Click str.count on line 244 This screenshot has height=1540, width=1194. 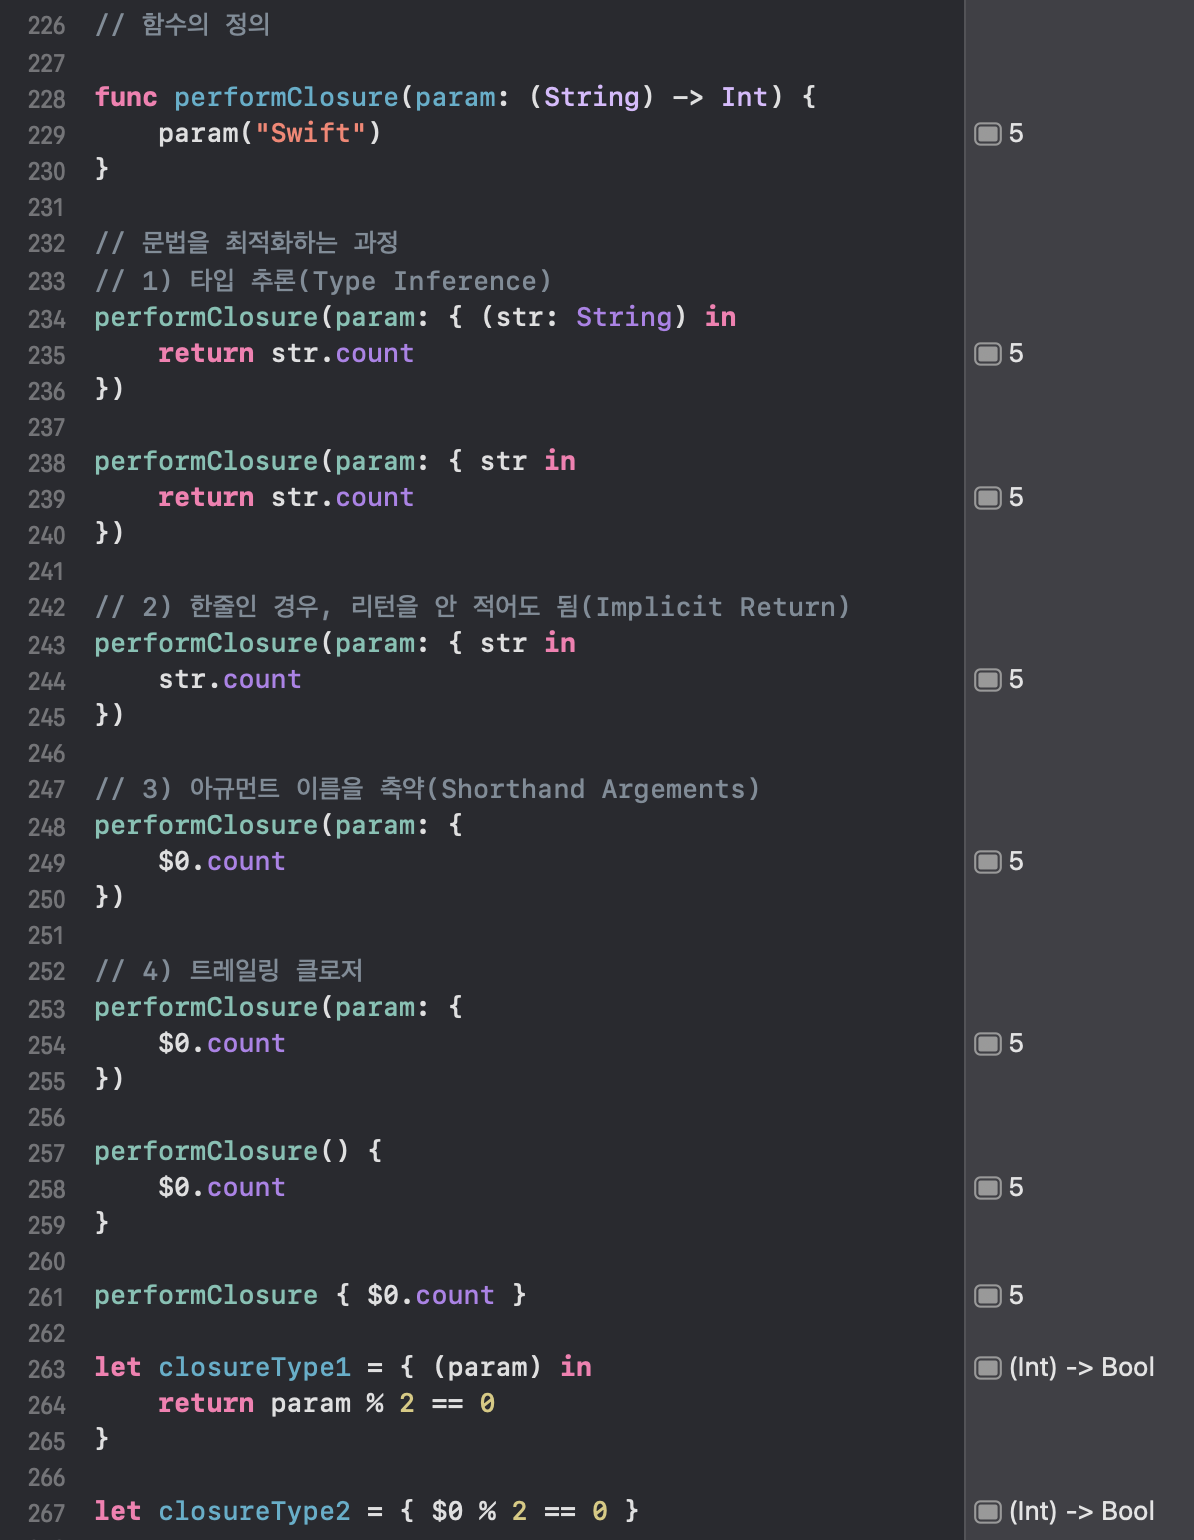[x=230, y=679]
